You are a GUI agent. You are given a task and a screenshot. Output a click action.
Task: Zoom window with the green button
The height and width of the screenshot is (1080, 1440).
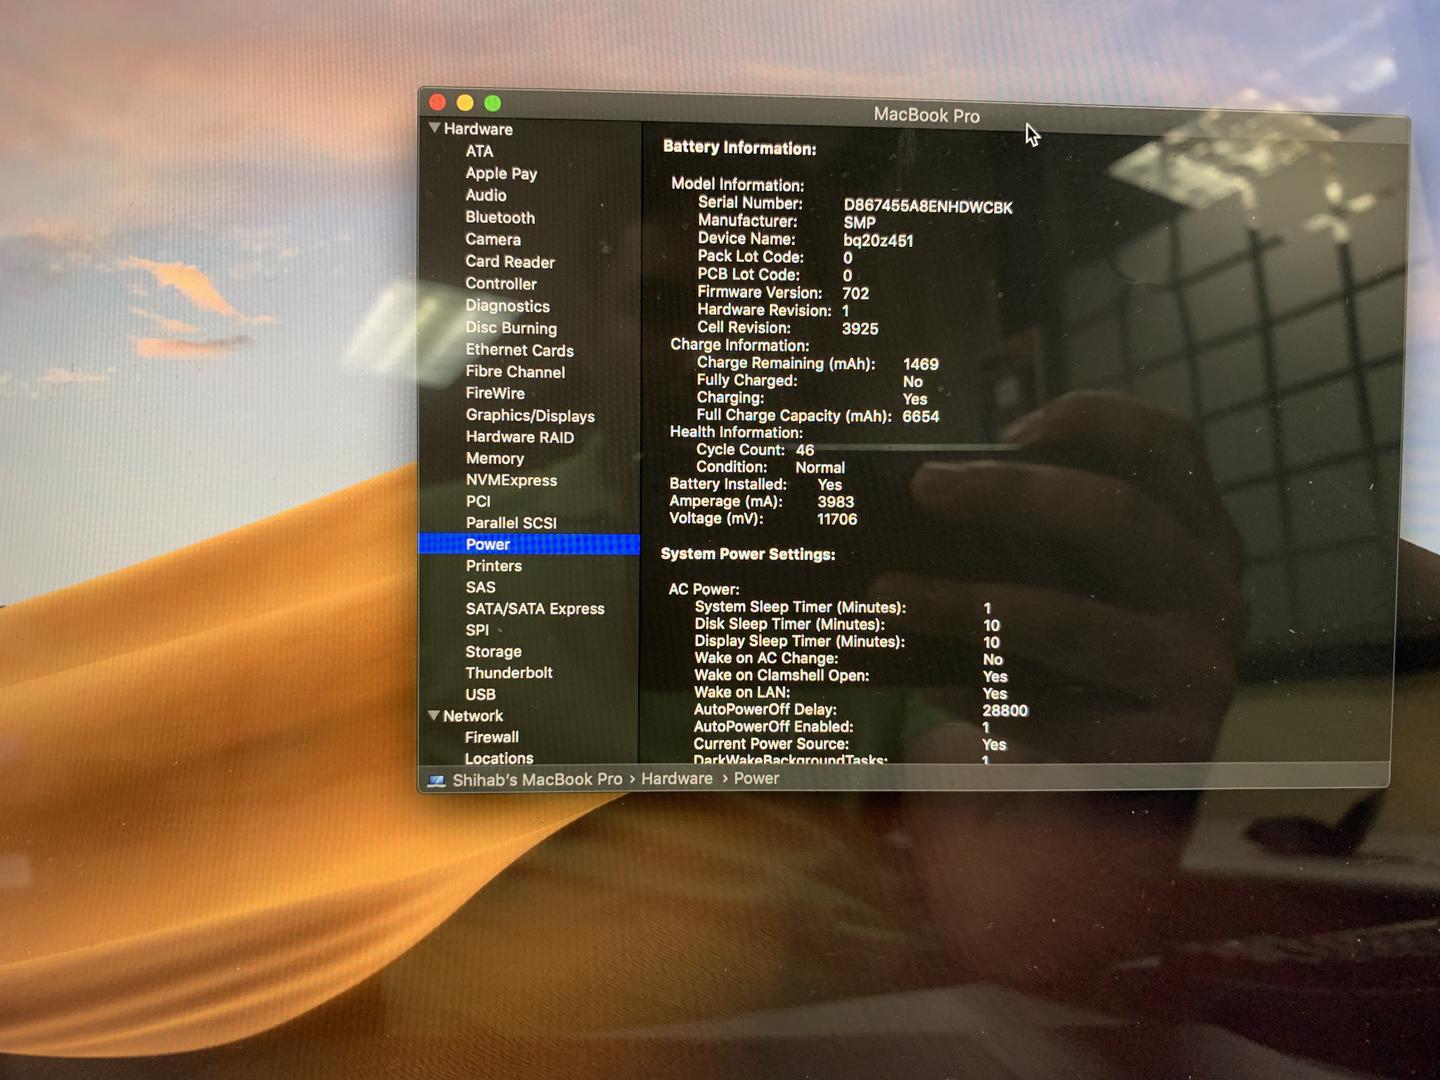pyautogui.click(x=492, y=103)
